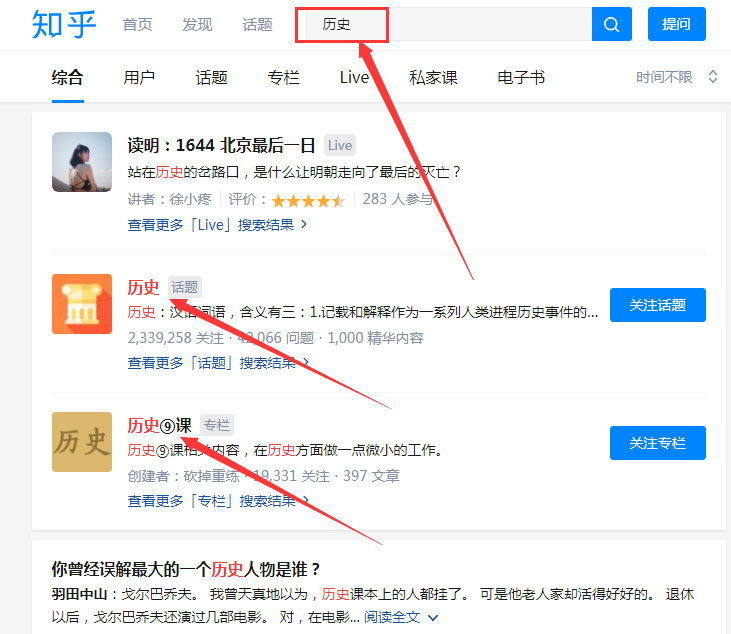Open the 时间不限 time filter dropdown
Viewport: 731px width, 634px height.
[x=676, y=77]
